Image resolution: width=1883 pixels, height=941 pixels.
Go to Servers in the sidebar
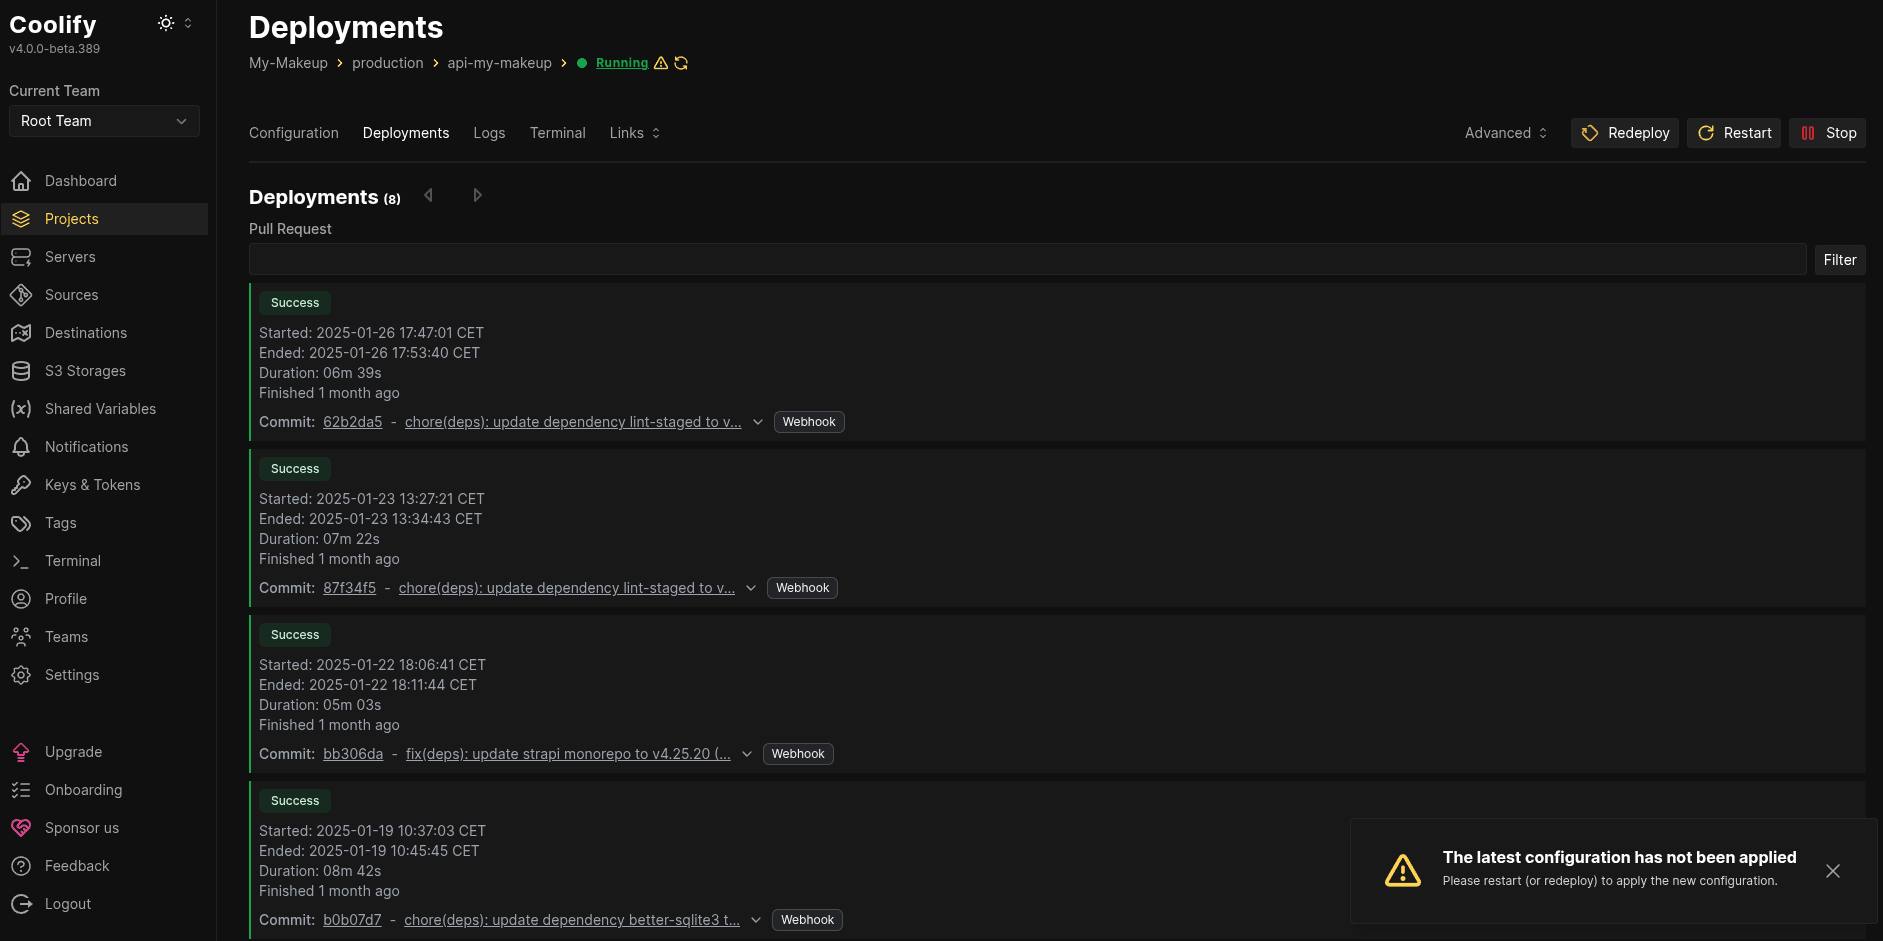70,257
